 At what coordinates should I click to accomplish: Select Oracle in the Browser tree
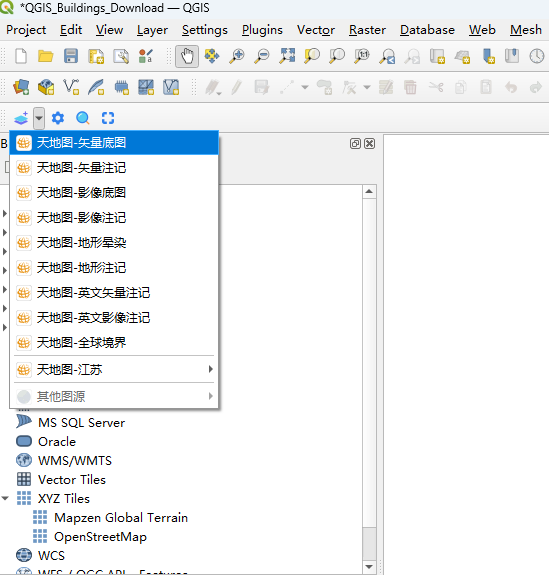[x=57, y=442]
